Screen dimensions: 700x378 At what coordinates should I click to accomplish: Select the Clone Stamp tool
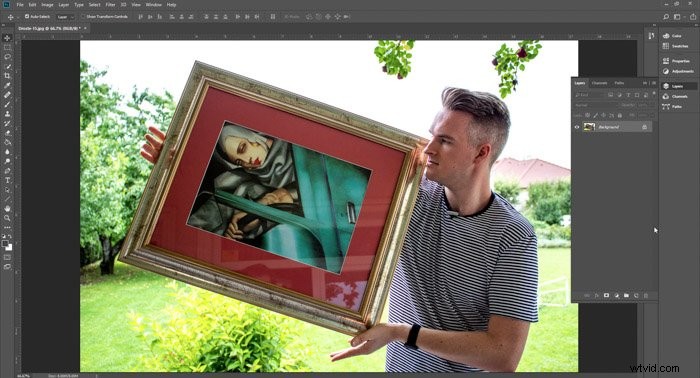pos(7,114)
